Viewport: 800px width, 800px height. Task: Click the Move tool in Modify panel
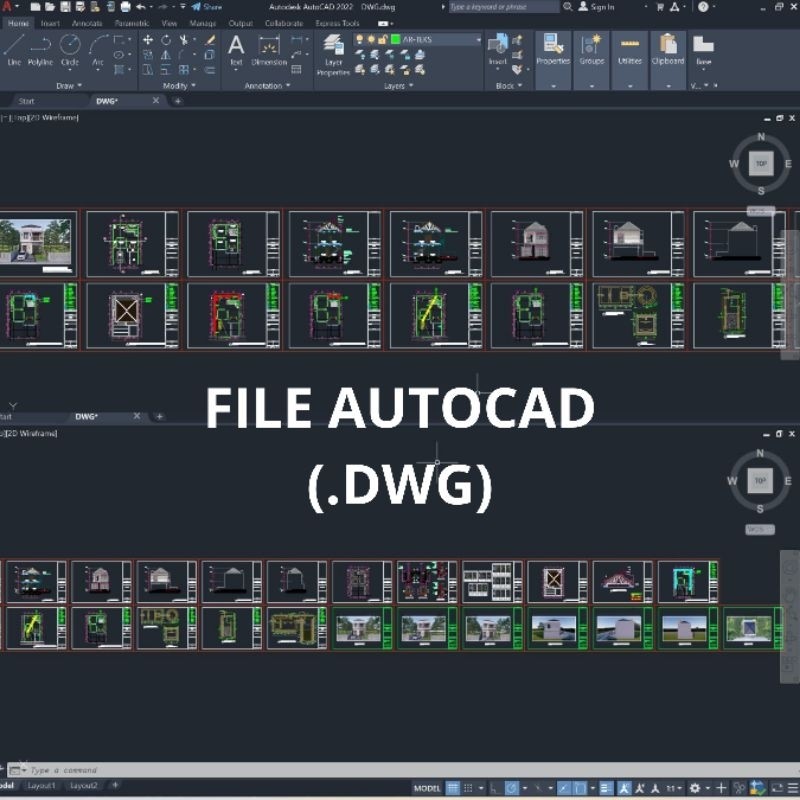148,40
